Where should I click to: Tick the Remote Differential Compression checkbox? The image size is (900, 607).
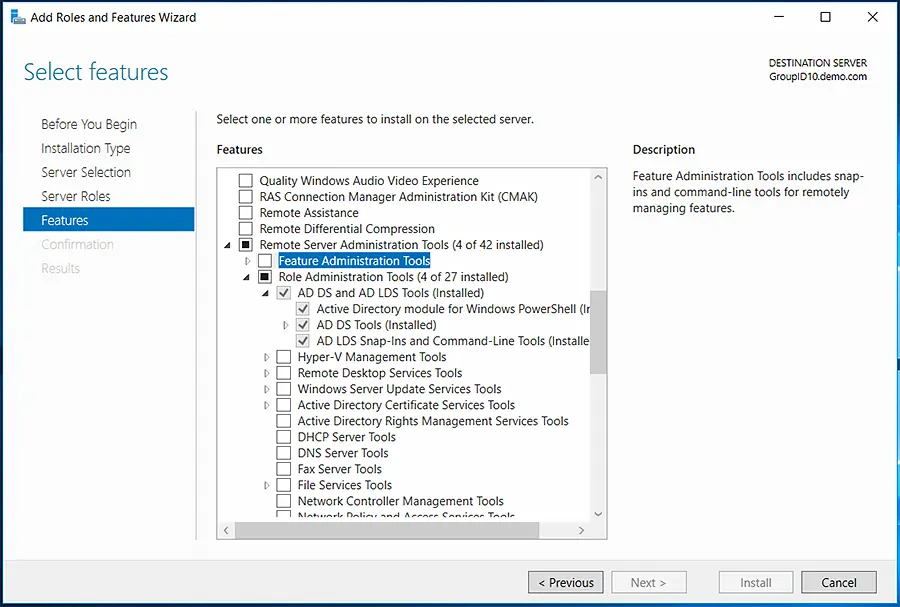point(246,229)
